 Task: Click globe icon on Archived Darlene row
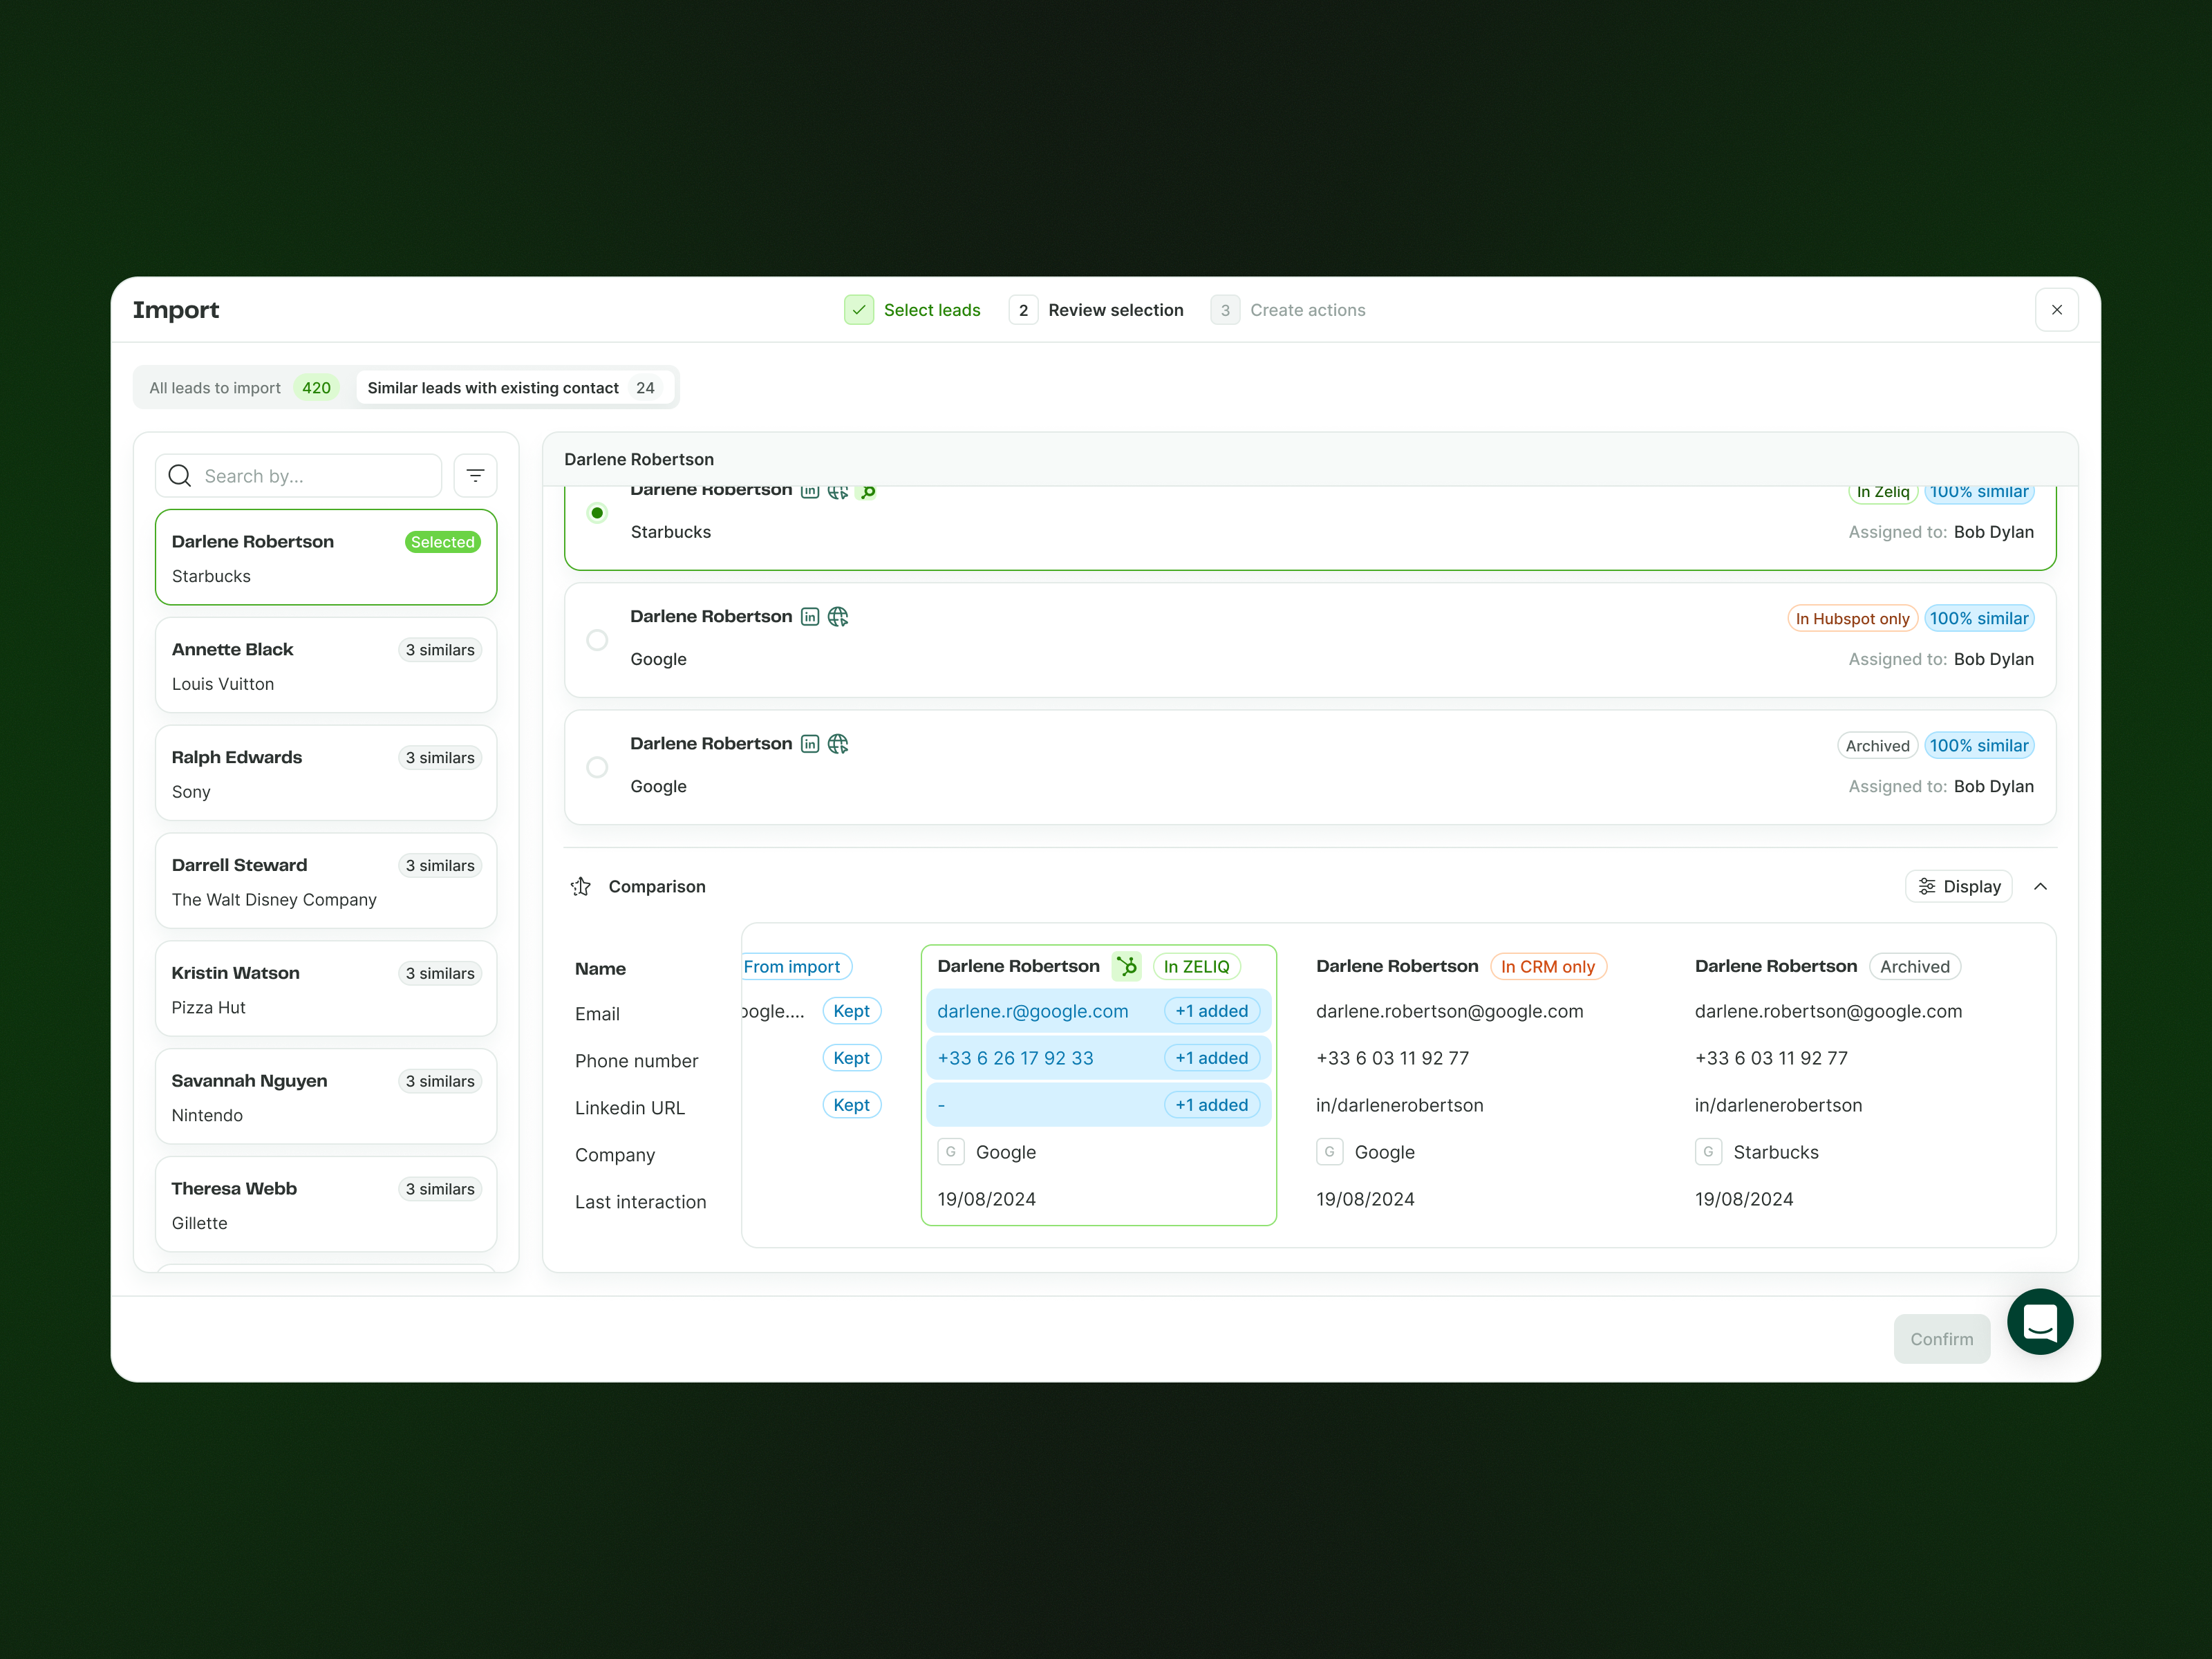838,744
